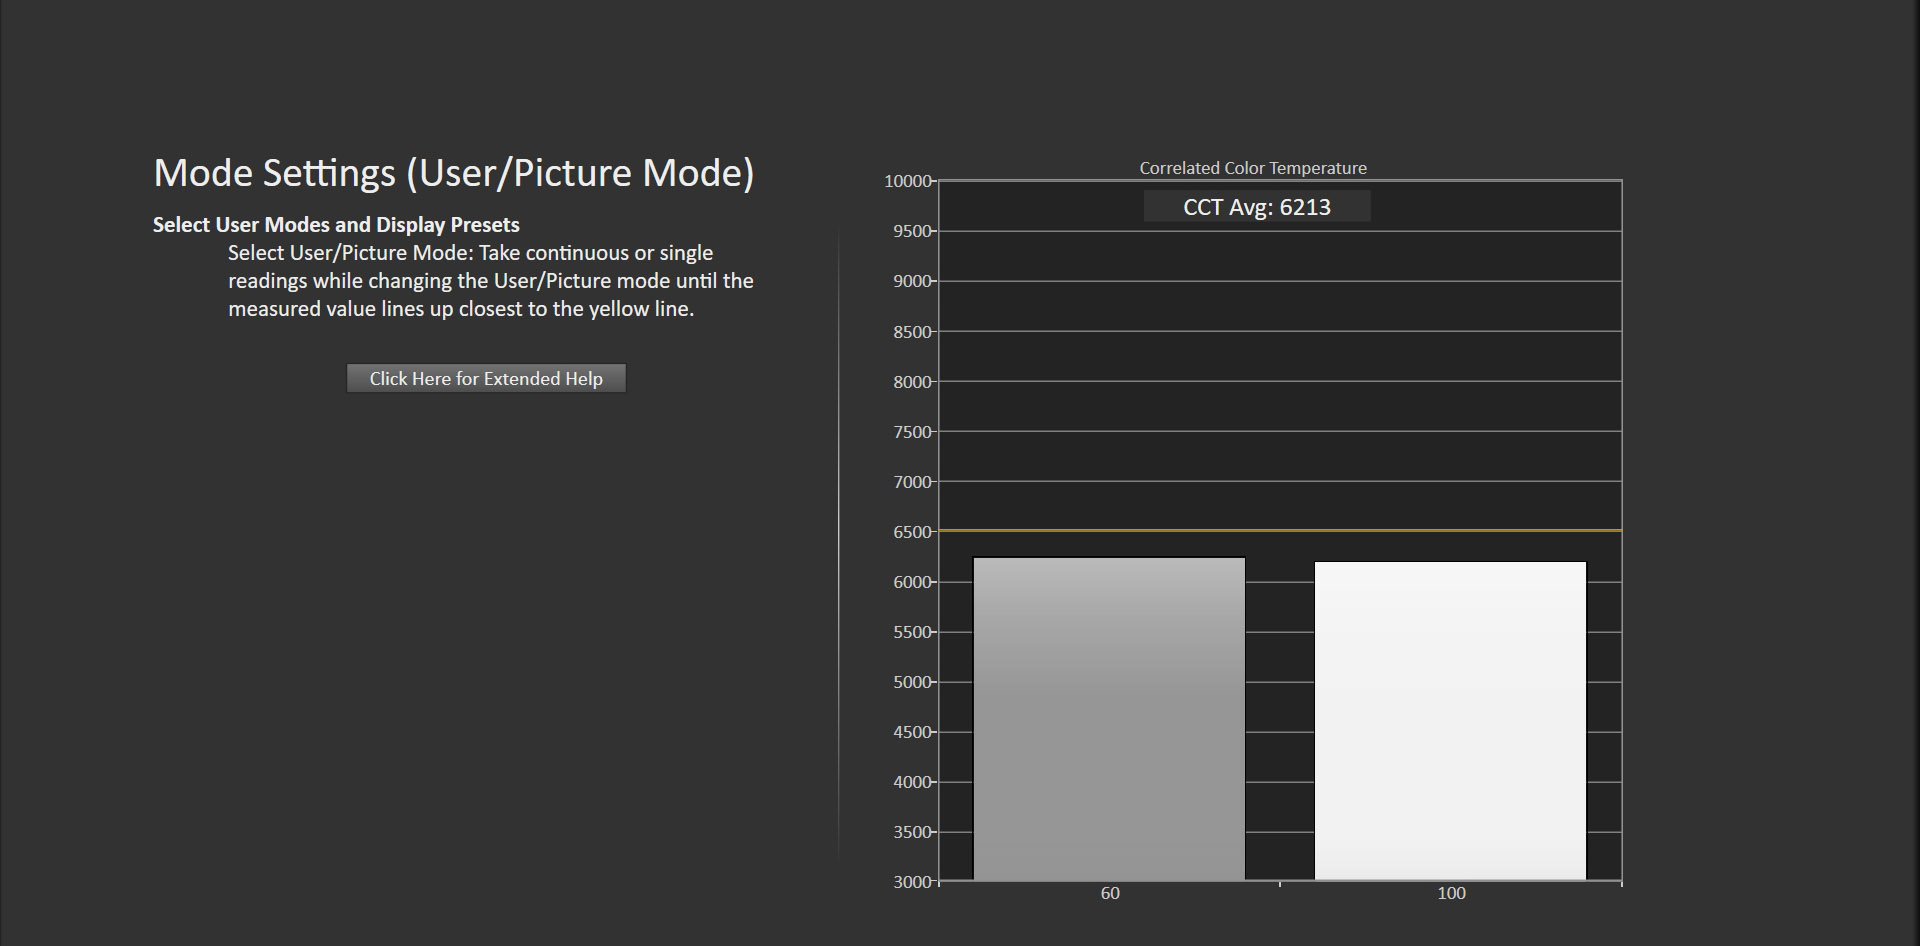Click the 9000 y-axis label

coord(911,281)
